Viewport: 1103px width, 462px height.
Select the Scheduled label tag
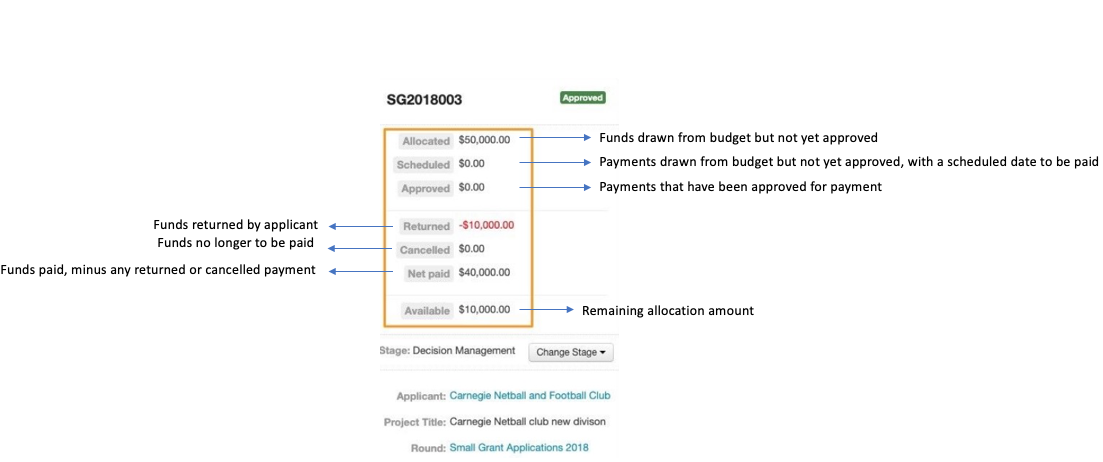[423, 165]
